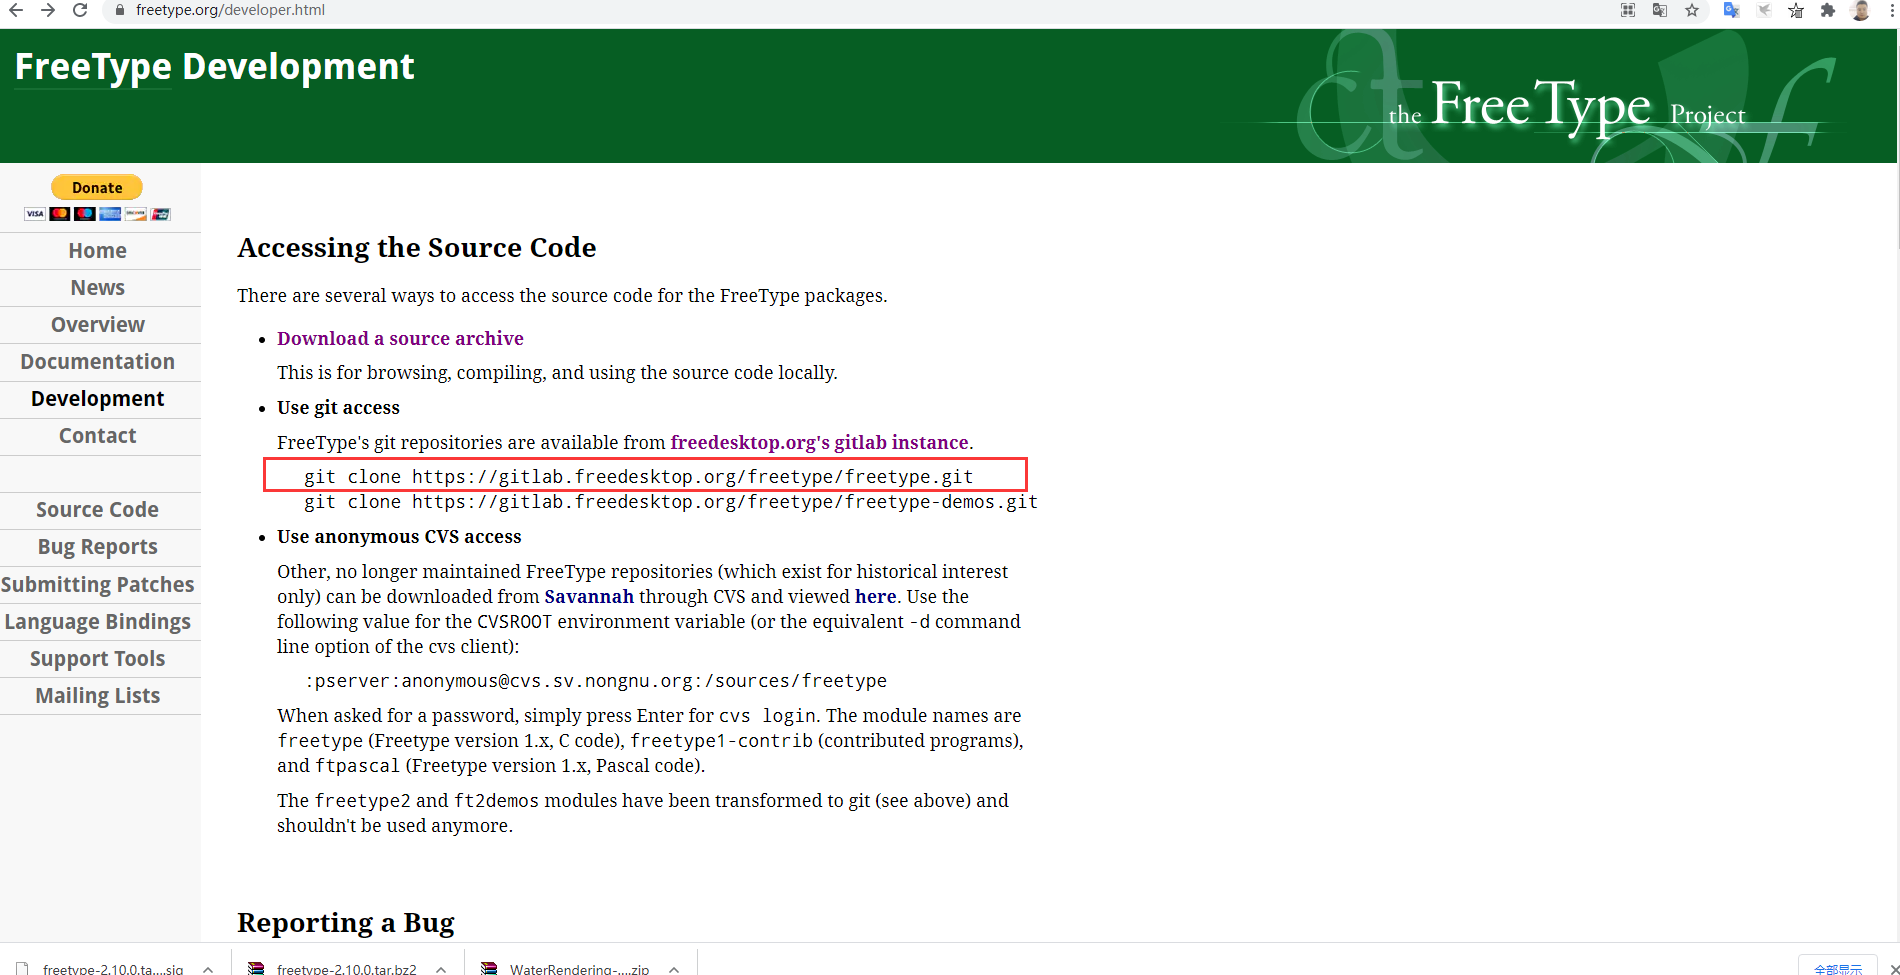1900x975 pixels.
Task: Expand options for freetype .sig download
Action: 208,968
